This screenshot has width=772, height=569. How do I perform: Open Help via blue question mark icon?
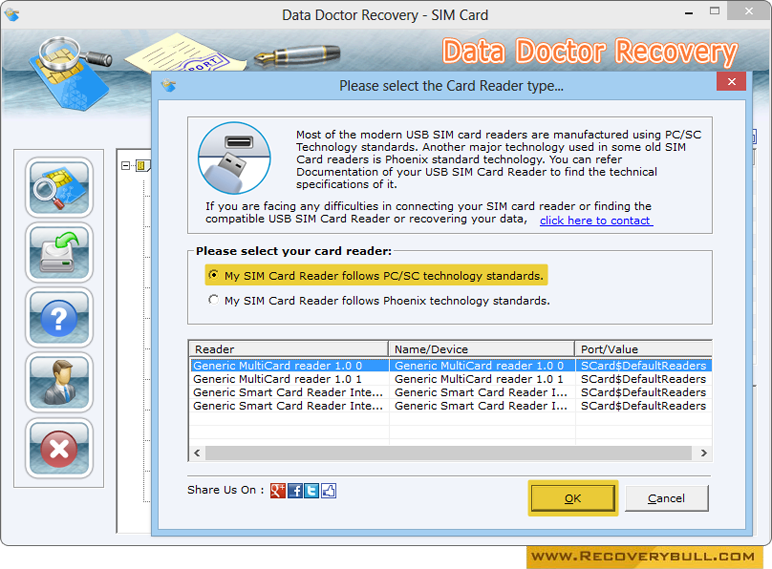pyautogui.click(x=59, y=317)
